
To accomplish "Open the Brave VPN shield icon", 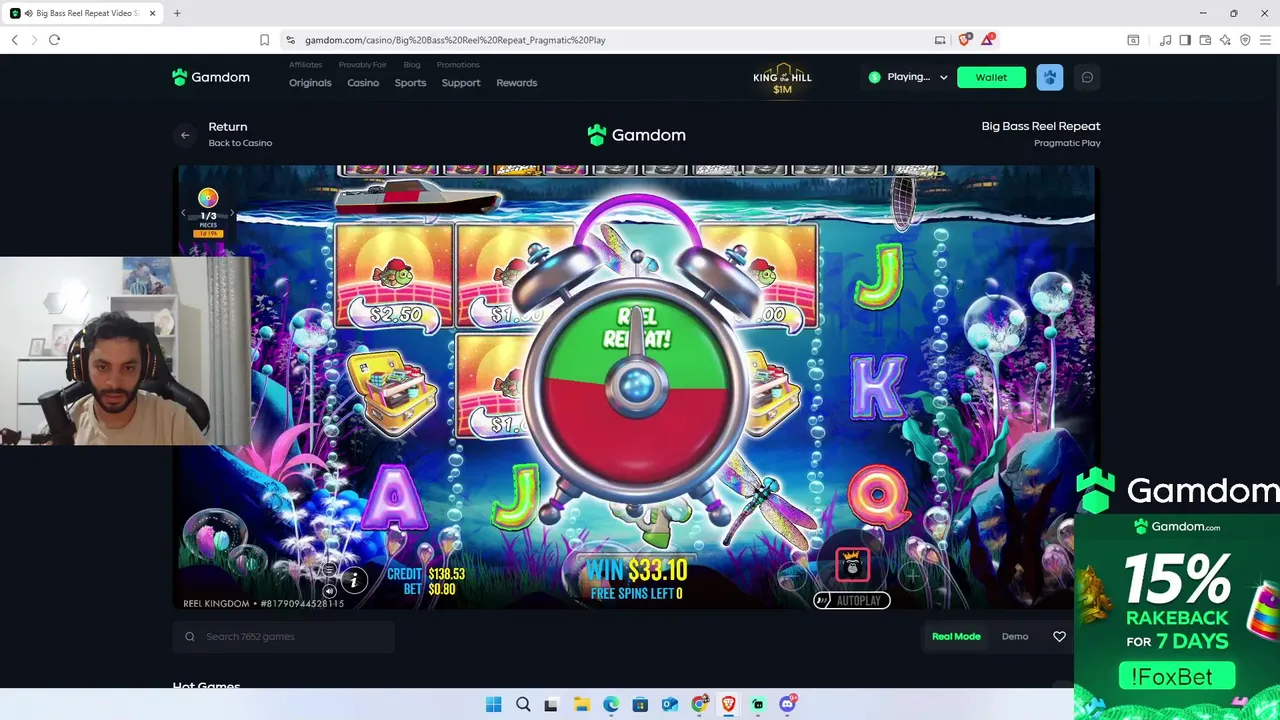I will click(1245, 40).
